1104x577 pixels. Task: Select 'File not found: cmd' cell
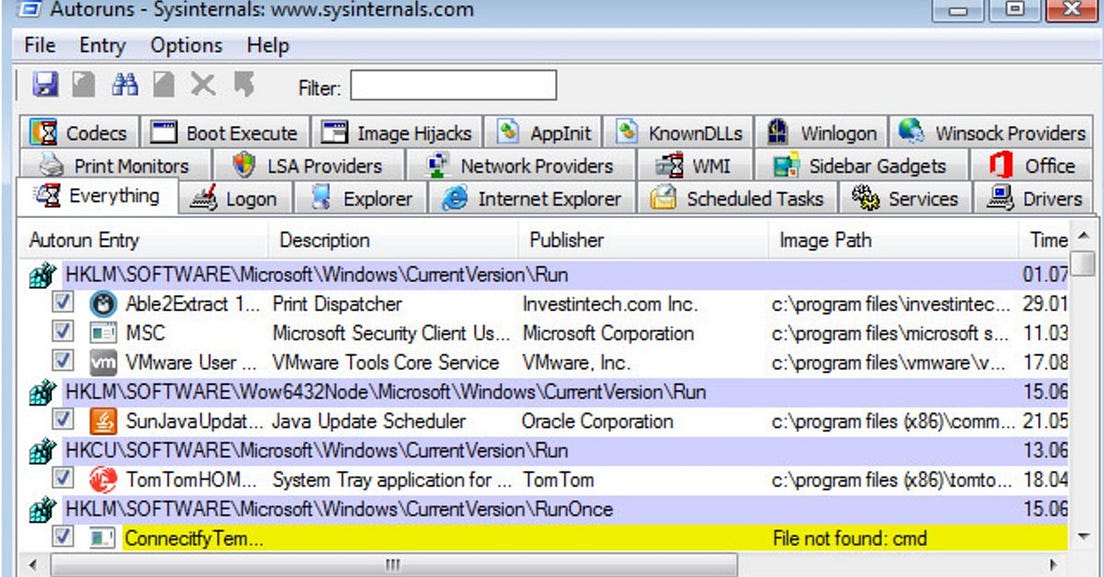click(849, 538)
